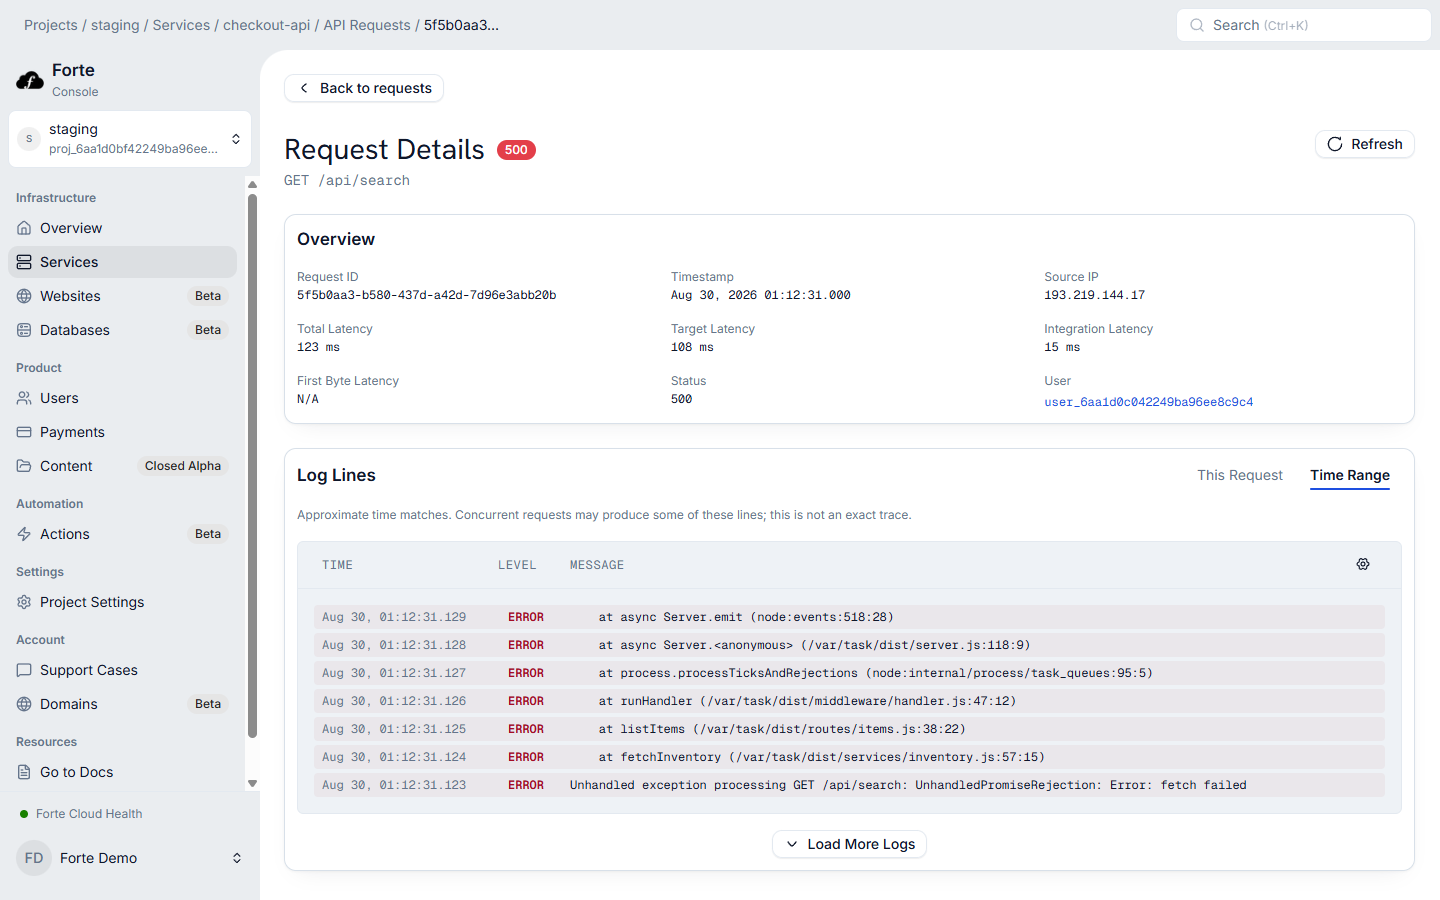Screen dimensions: 1440x900
Task: Click the Request ID value 5f5b0aa3-b580
Action: [x=427, y=295]
